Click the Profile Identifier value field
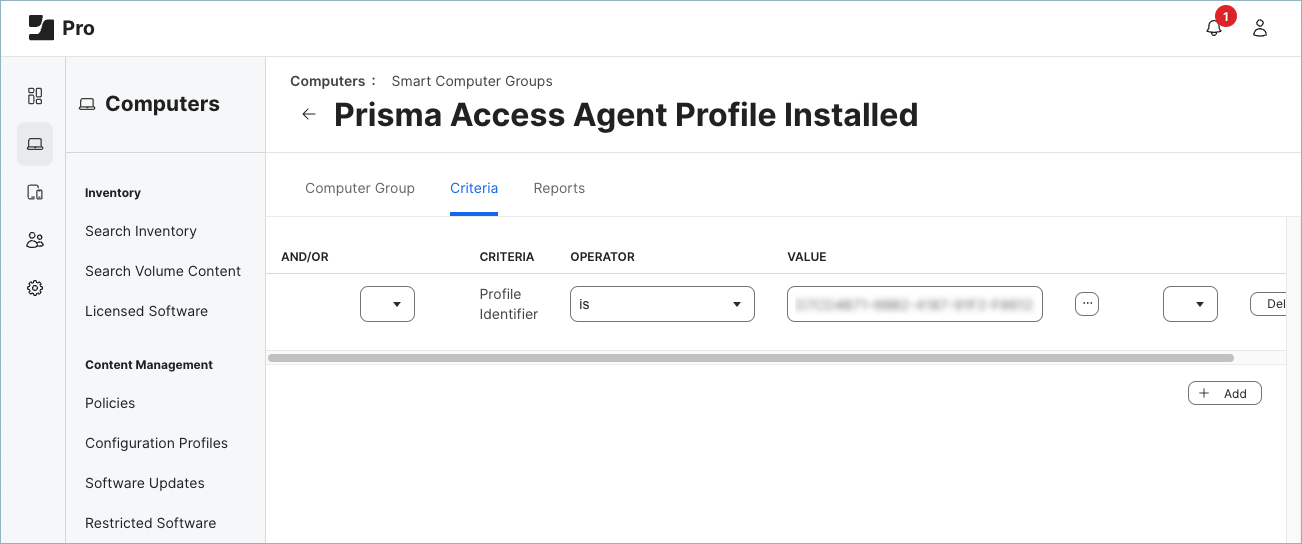The height and width of the screenshot is (544, 1302). (x=914, y=304)
